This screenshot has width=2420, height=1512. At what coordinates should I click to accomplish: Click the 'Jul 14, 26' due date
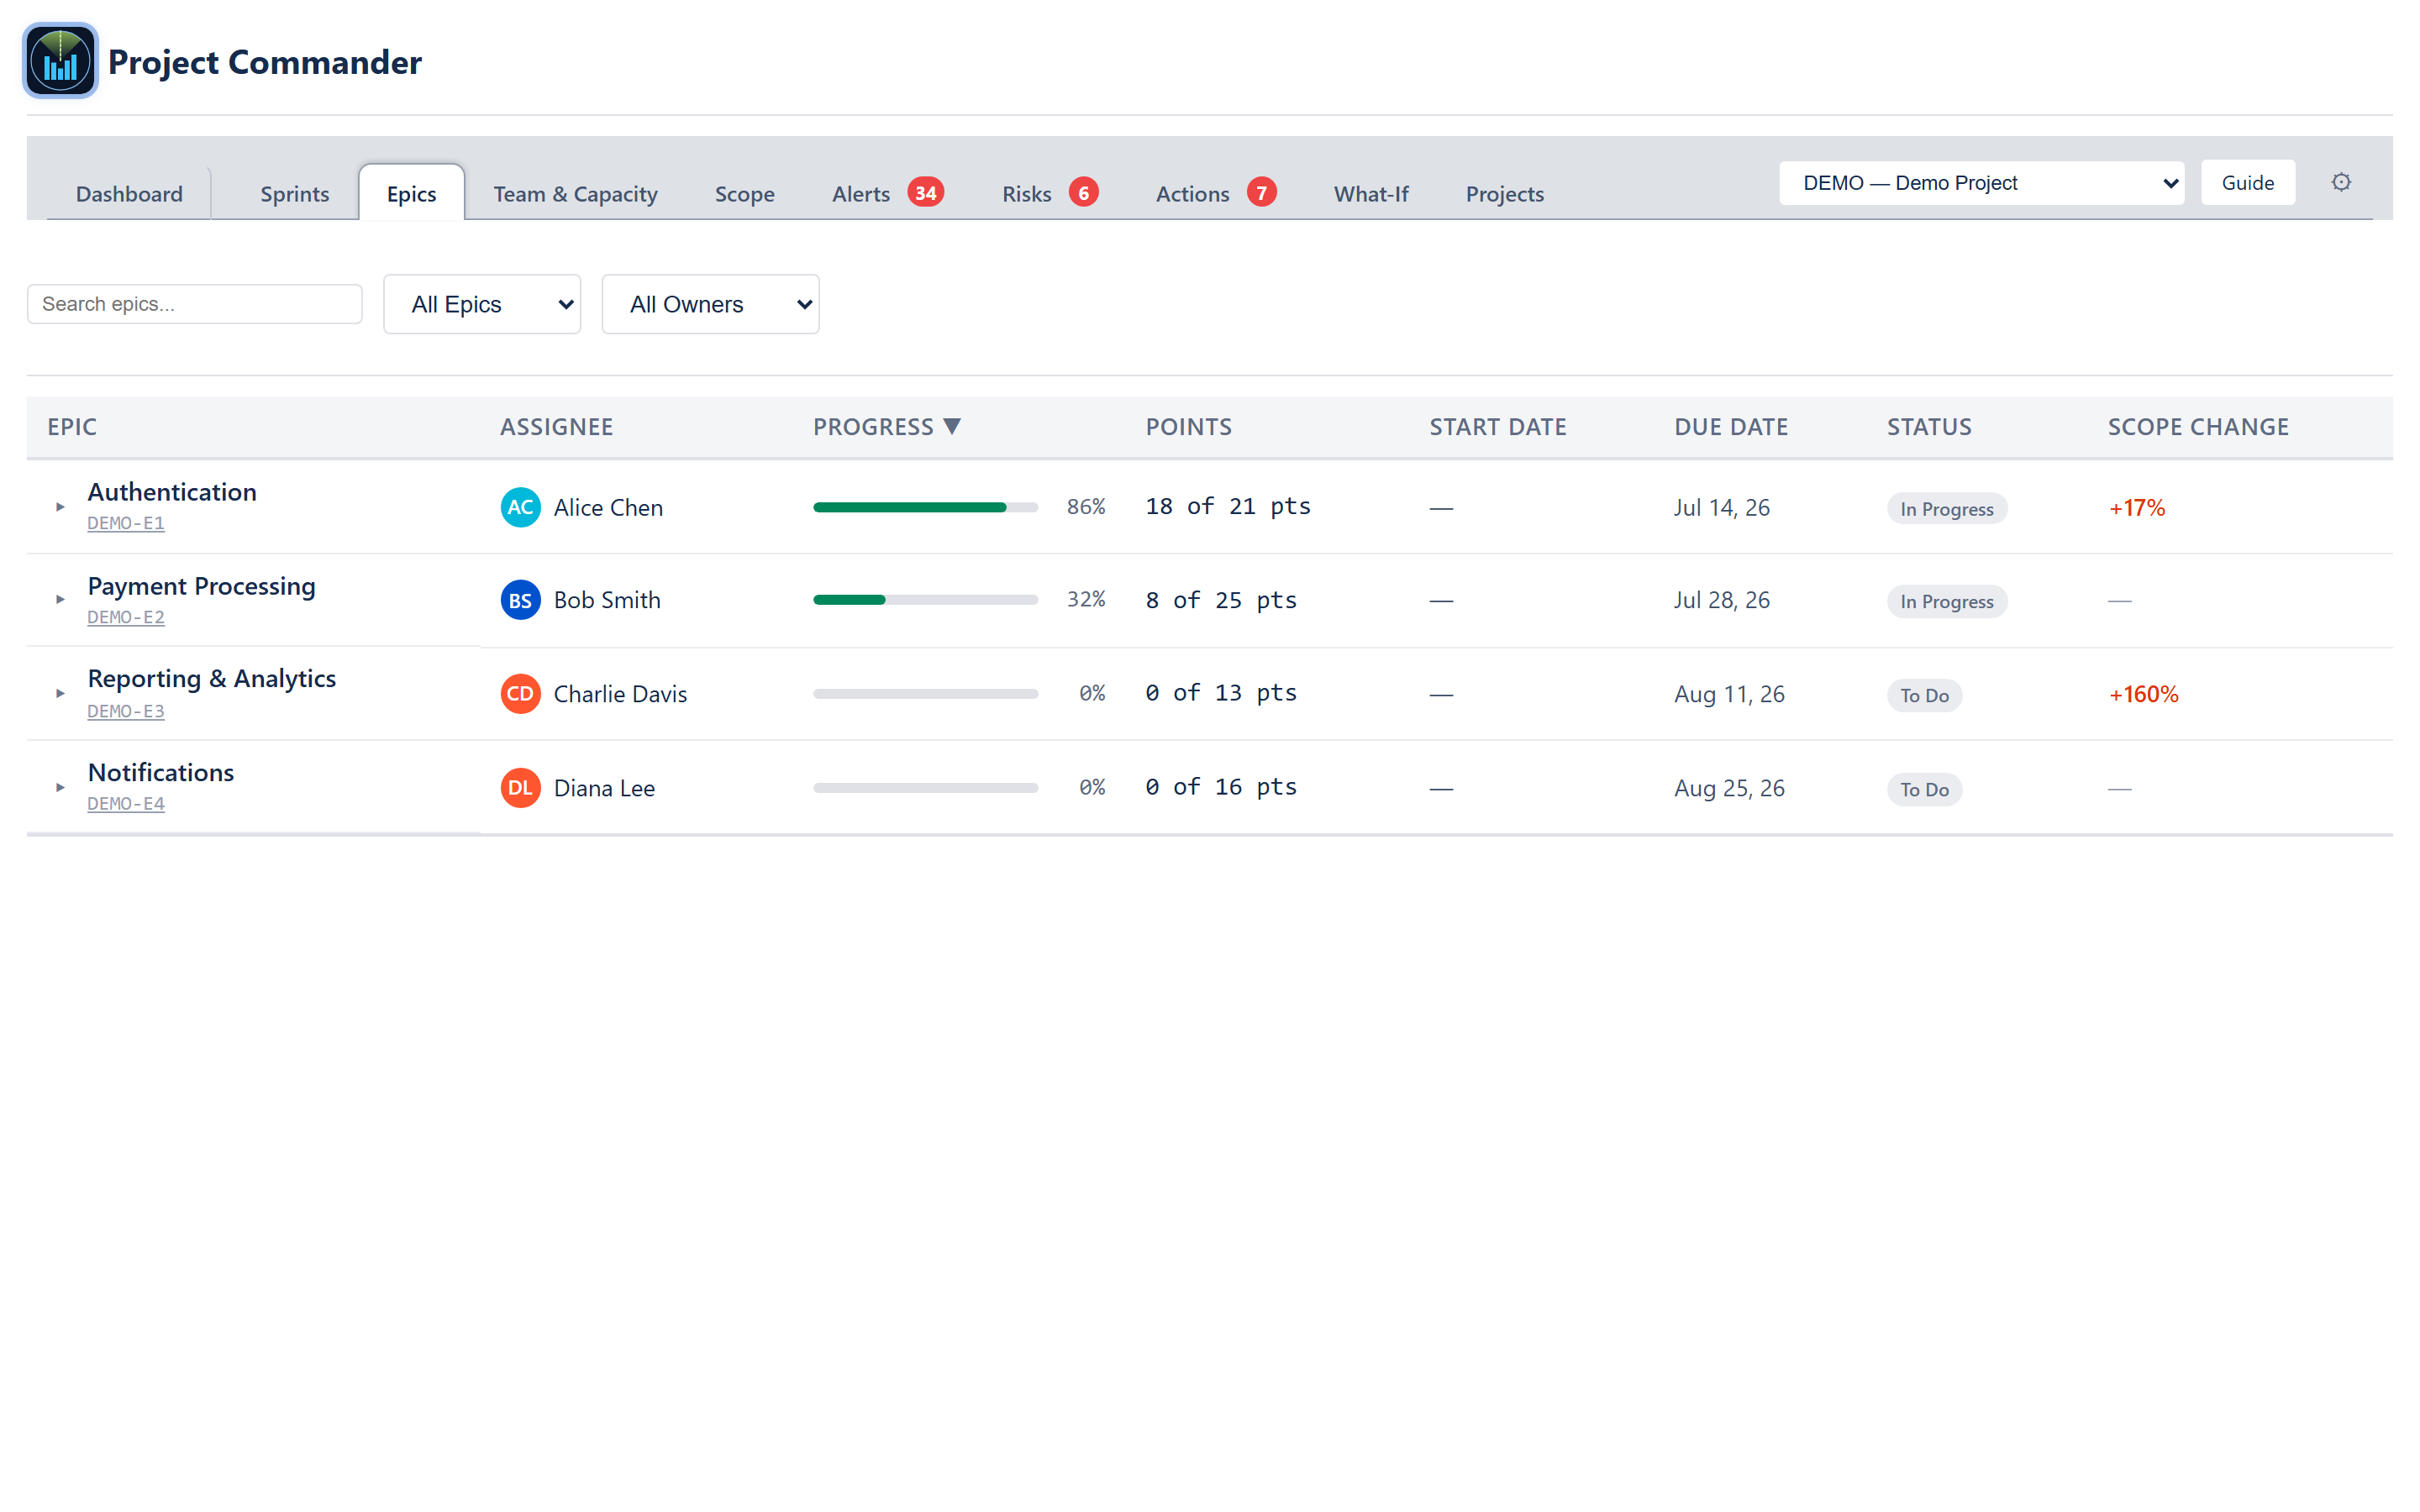coord(1721,508)
